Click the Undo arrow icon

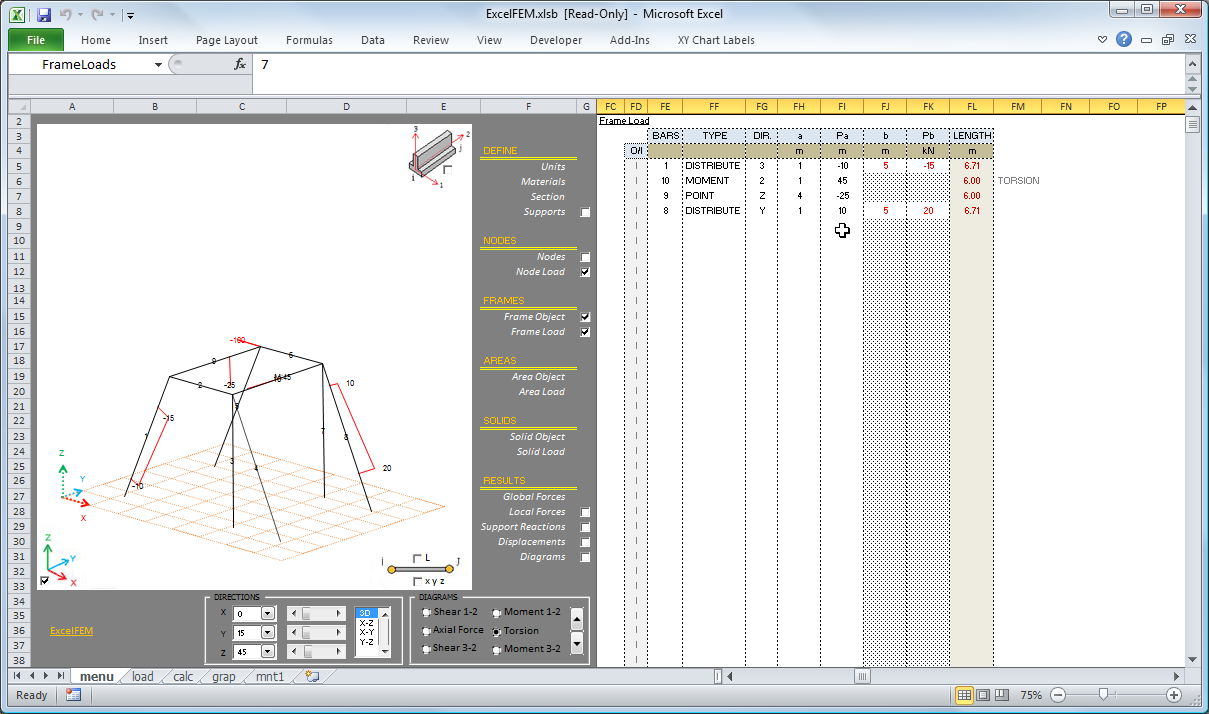66,15
